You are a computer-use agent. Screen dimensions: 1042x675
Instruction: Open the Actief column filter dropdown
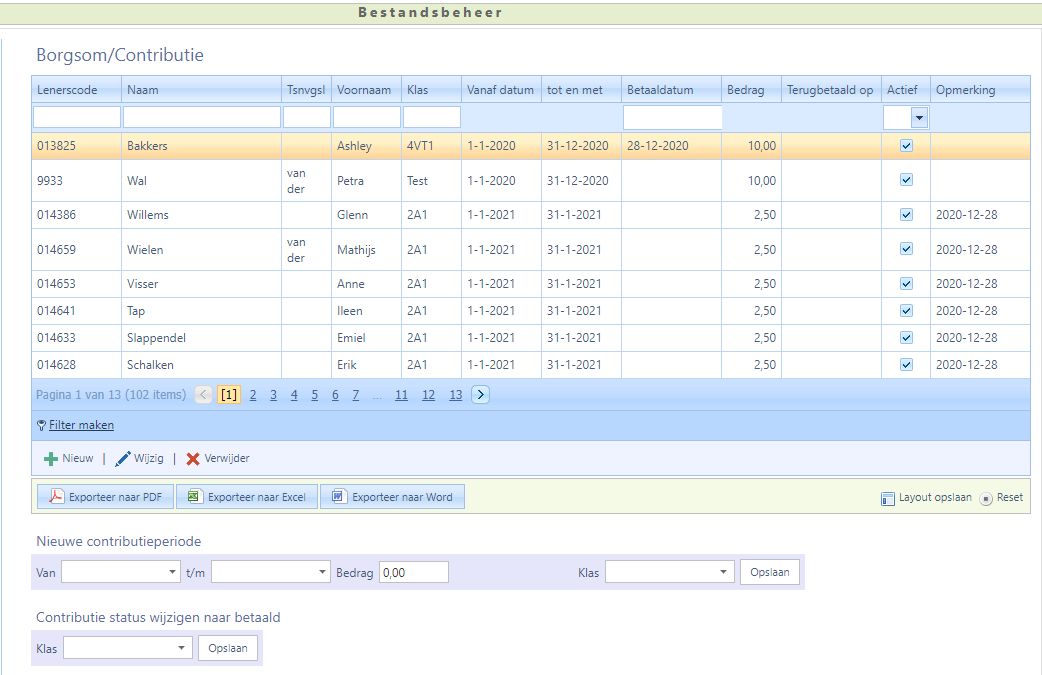click(919, 118)
